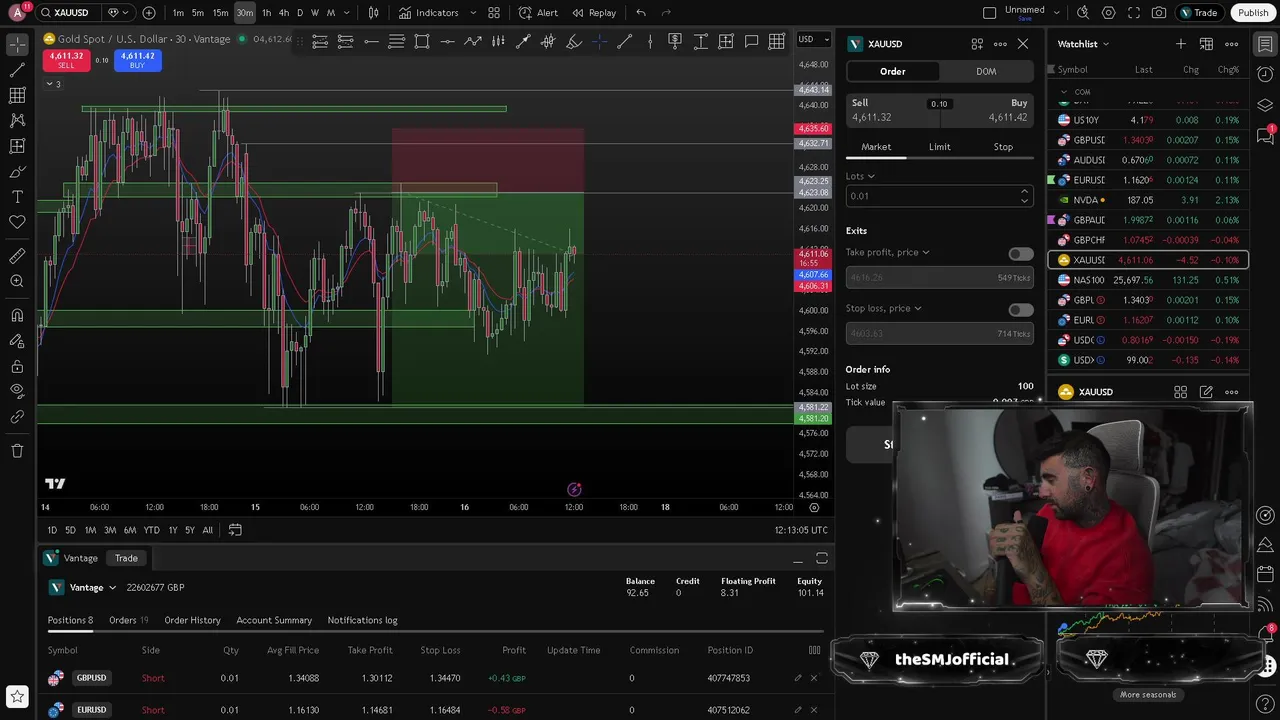Undo the last chart action

(x=641, y=13)
